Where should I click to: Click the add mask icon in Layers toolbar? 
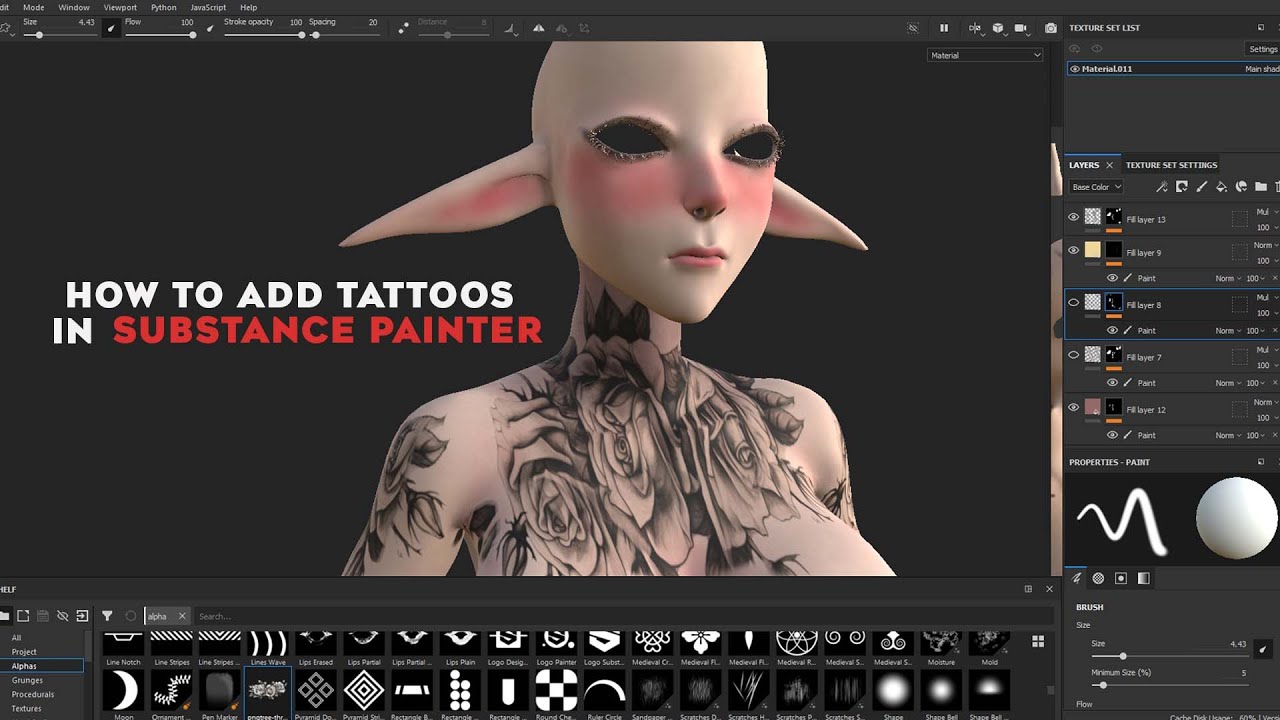1181,186
